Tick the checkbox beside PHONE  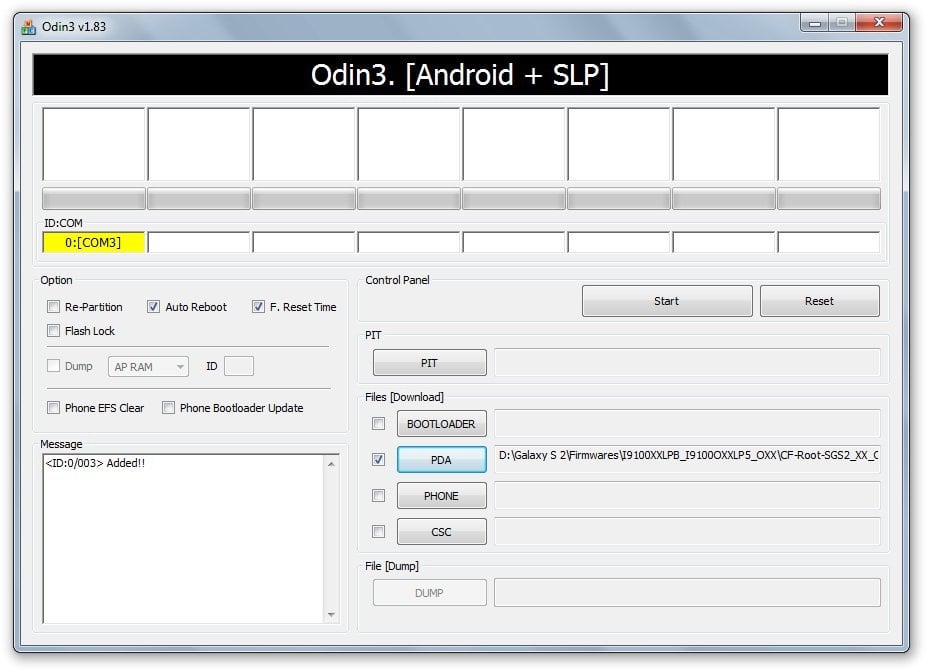(378, 496)
